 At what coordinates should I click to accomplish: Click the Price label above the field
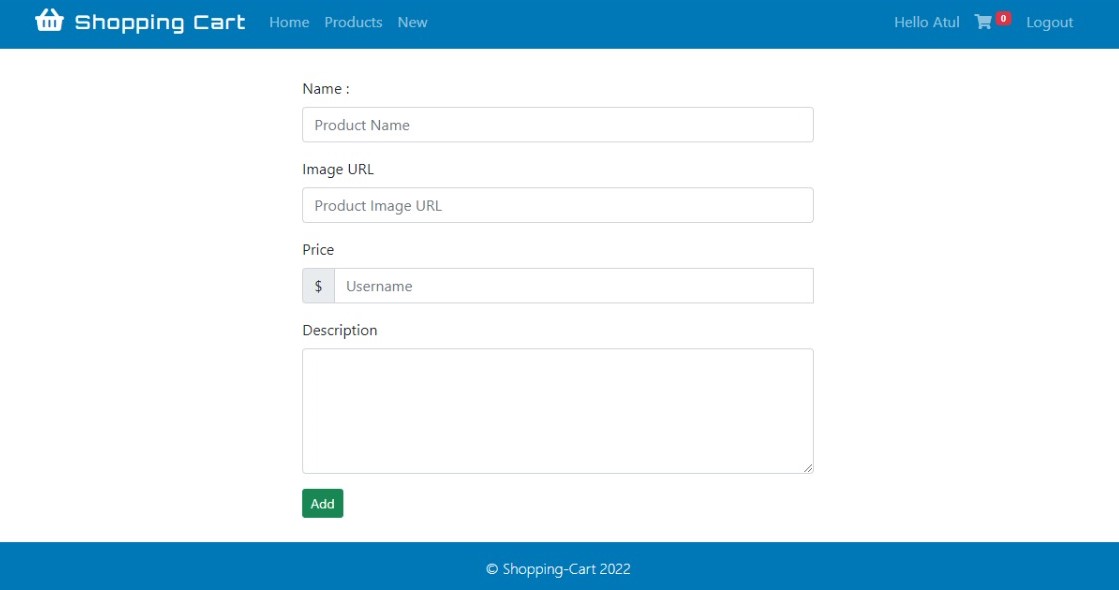[x=319, y=250]
